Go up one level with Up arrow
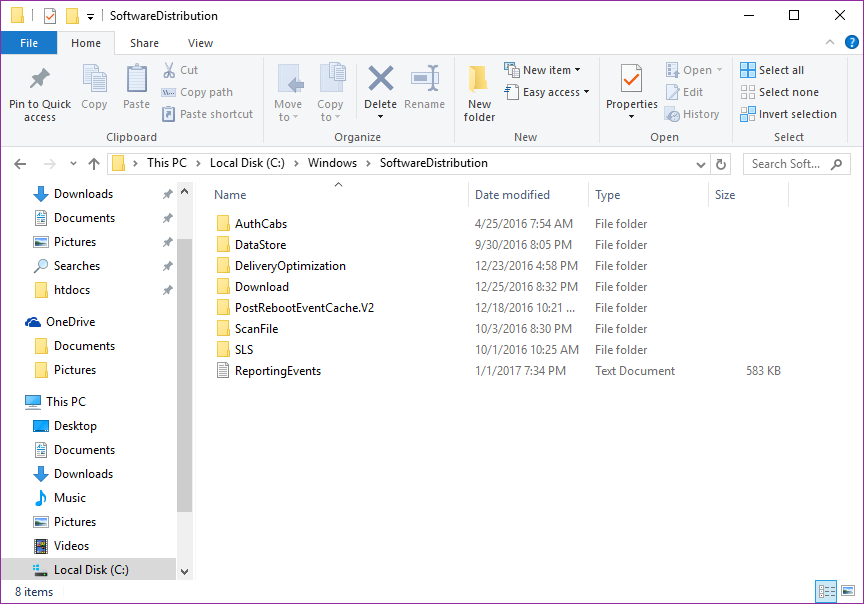The width and height of the screenshot is (864, 604). [94, 164]
